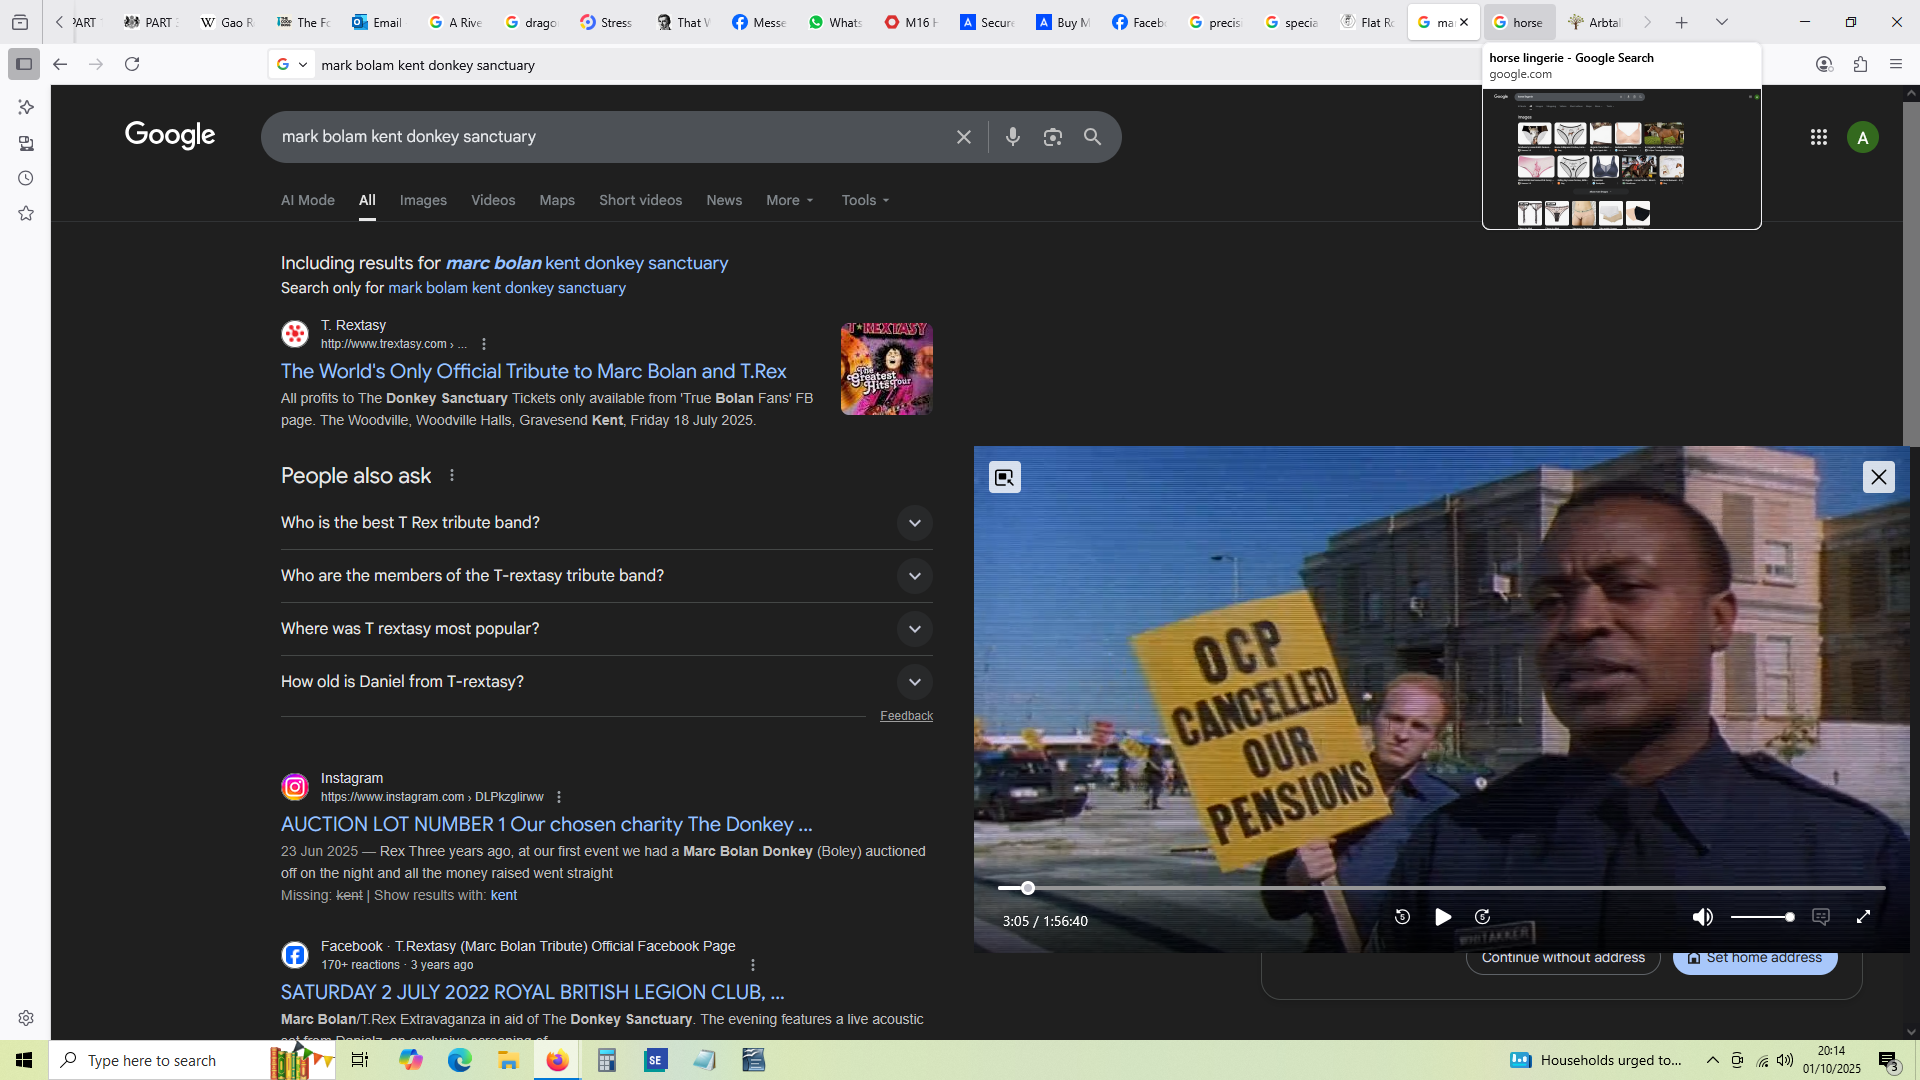Play the paused video
This screenshot has width=1920, height=1080.
click(1442, 917)
